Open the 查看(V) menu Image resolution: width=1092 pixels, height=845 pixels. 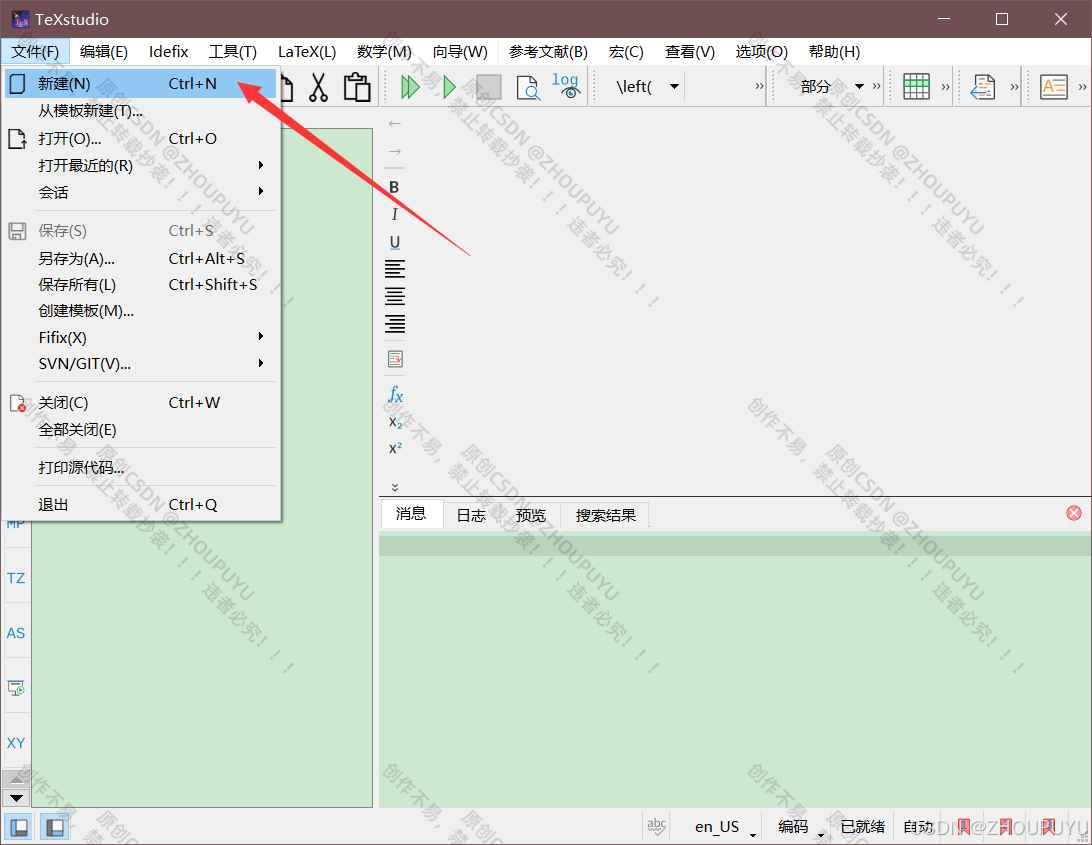coord(689,52)
